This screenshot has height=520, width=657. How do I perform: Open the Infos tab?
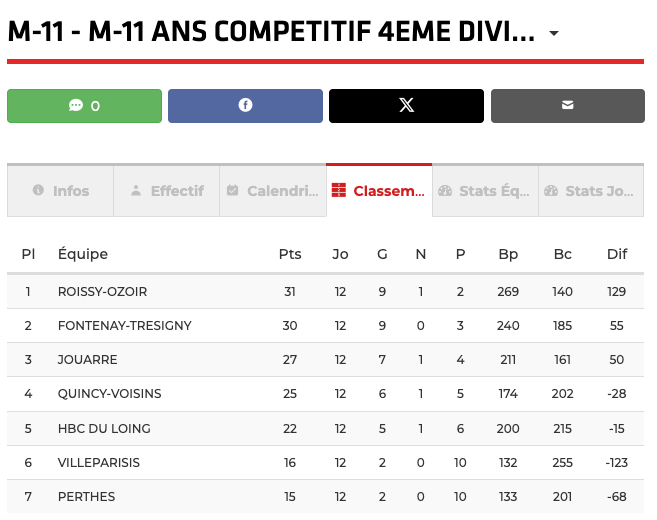pyautogui.click(x=60, y=191)
